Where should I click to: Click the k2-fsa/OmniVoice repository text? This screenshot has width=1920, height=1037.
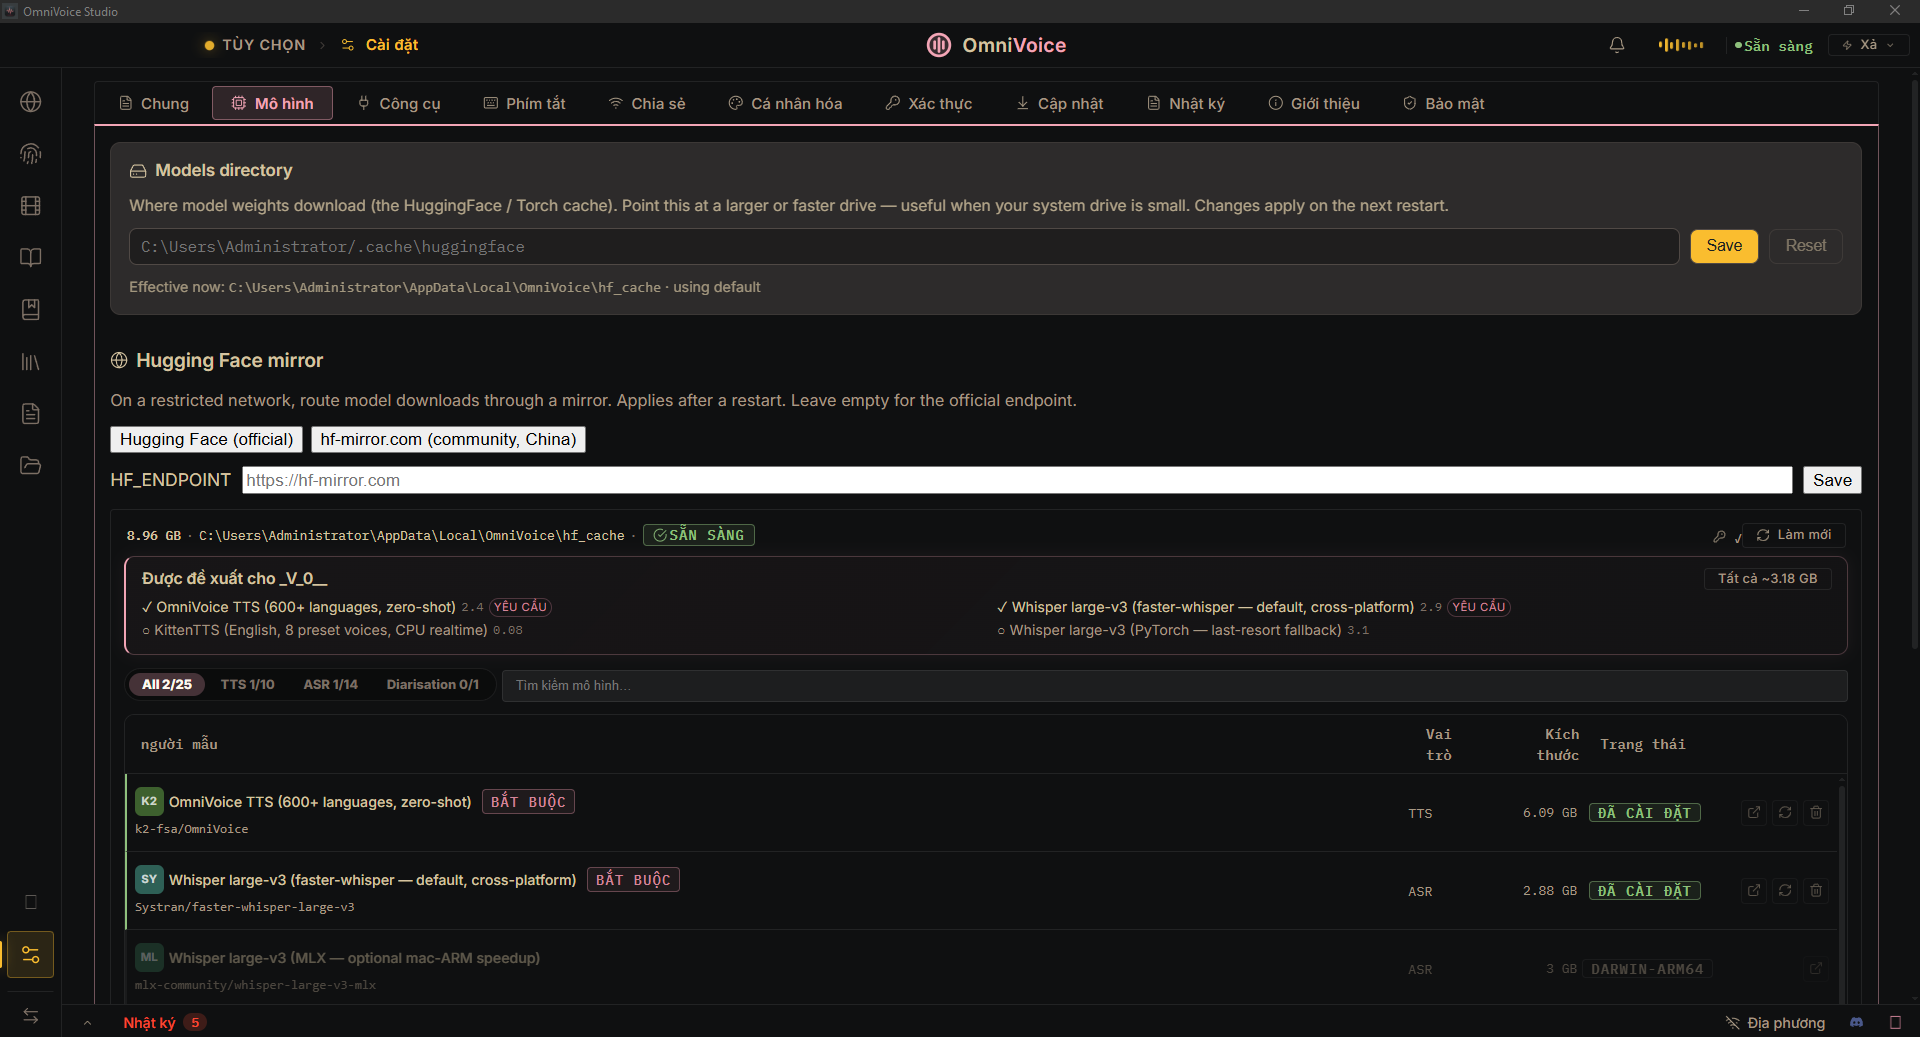coord(192,829)
